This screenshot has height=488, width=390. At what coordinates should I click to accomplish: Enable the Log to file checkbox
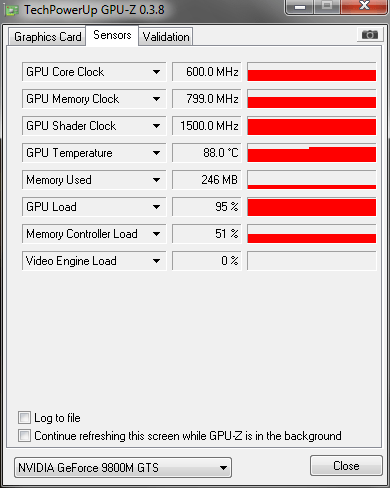tap(24, 418)
